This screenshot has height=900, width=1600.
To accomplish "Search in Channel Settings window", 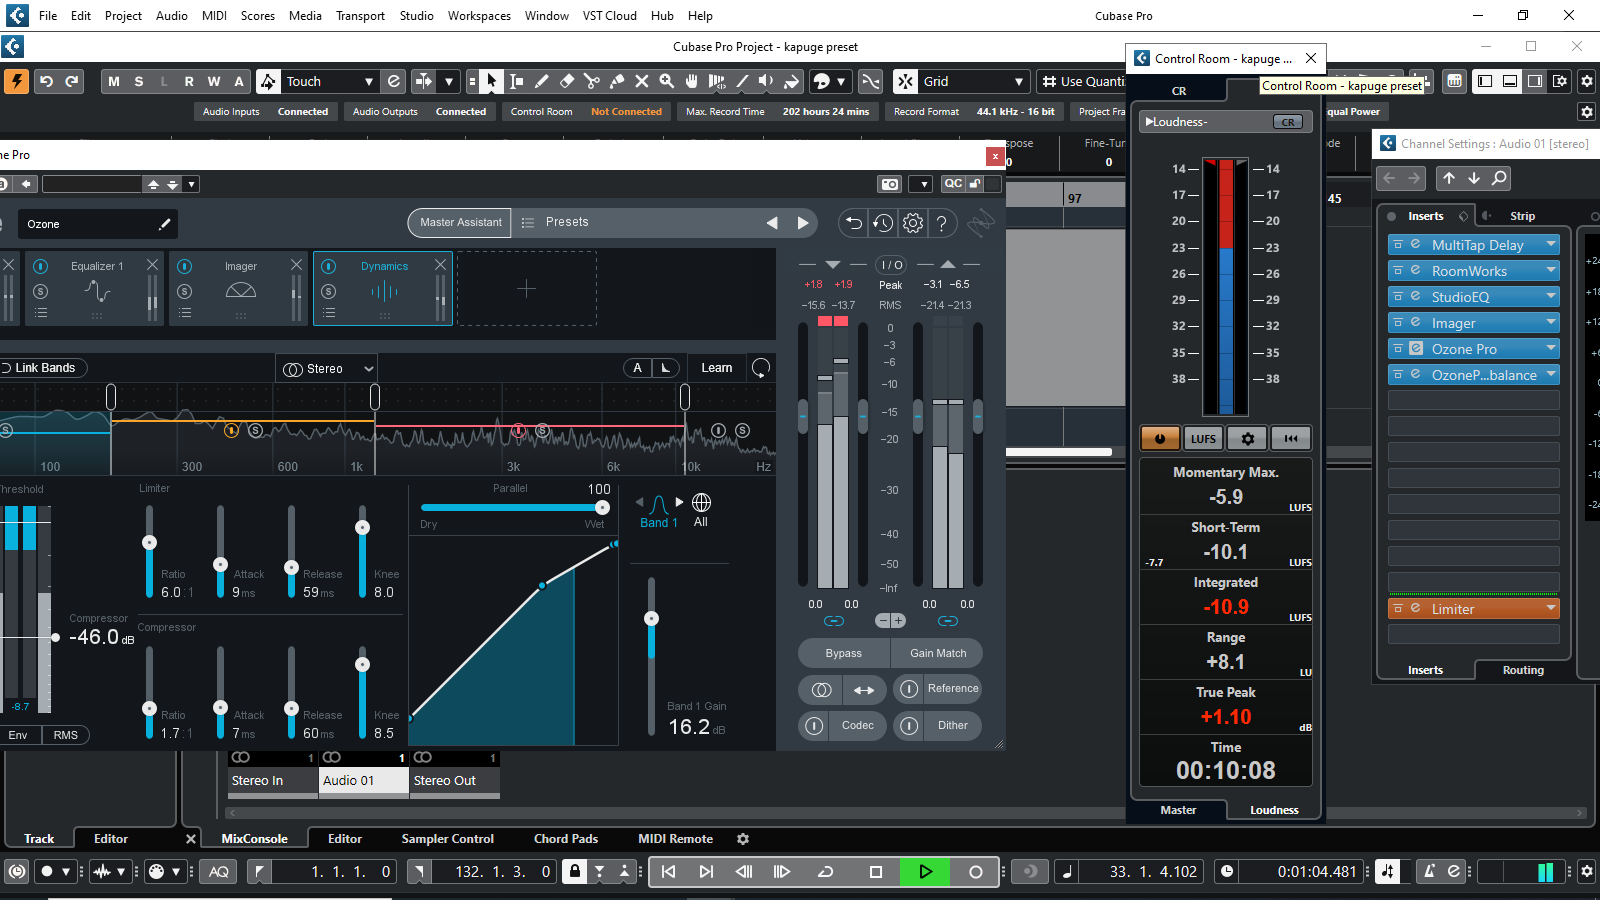I will pos(1499,178).
